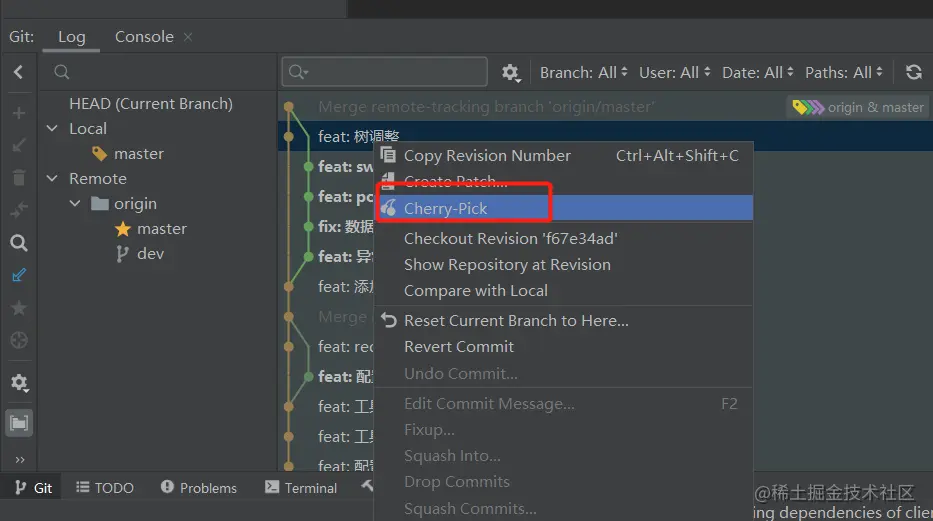This screenshot has height=521, width=933.
Task: Choose Undo Commit menu item
Action: point(563,373)
